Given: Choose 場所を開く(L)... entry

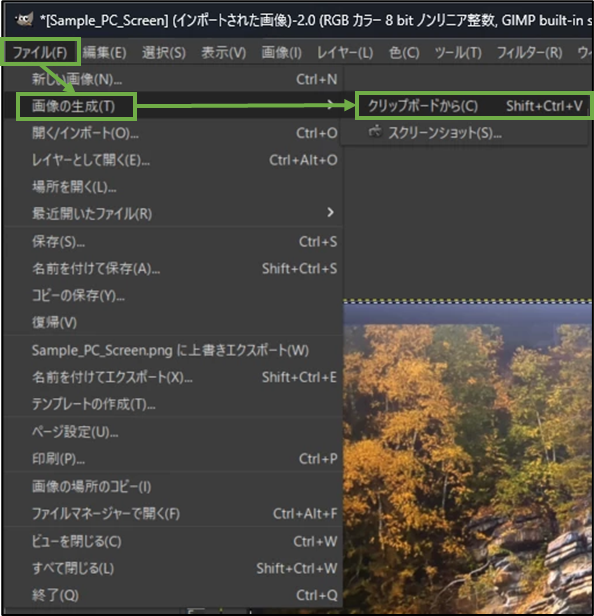Looking at the screenshot, I should point(173,187).
